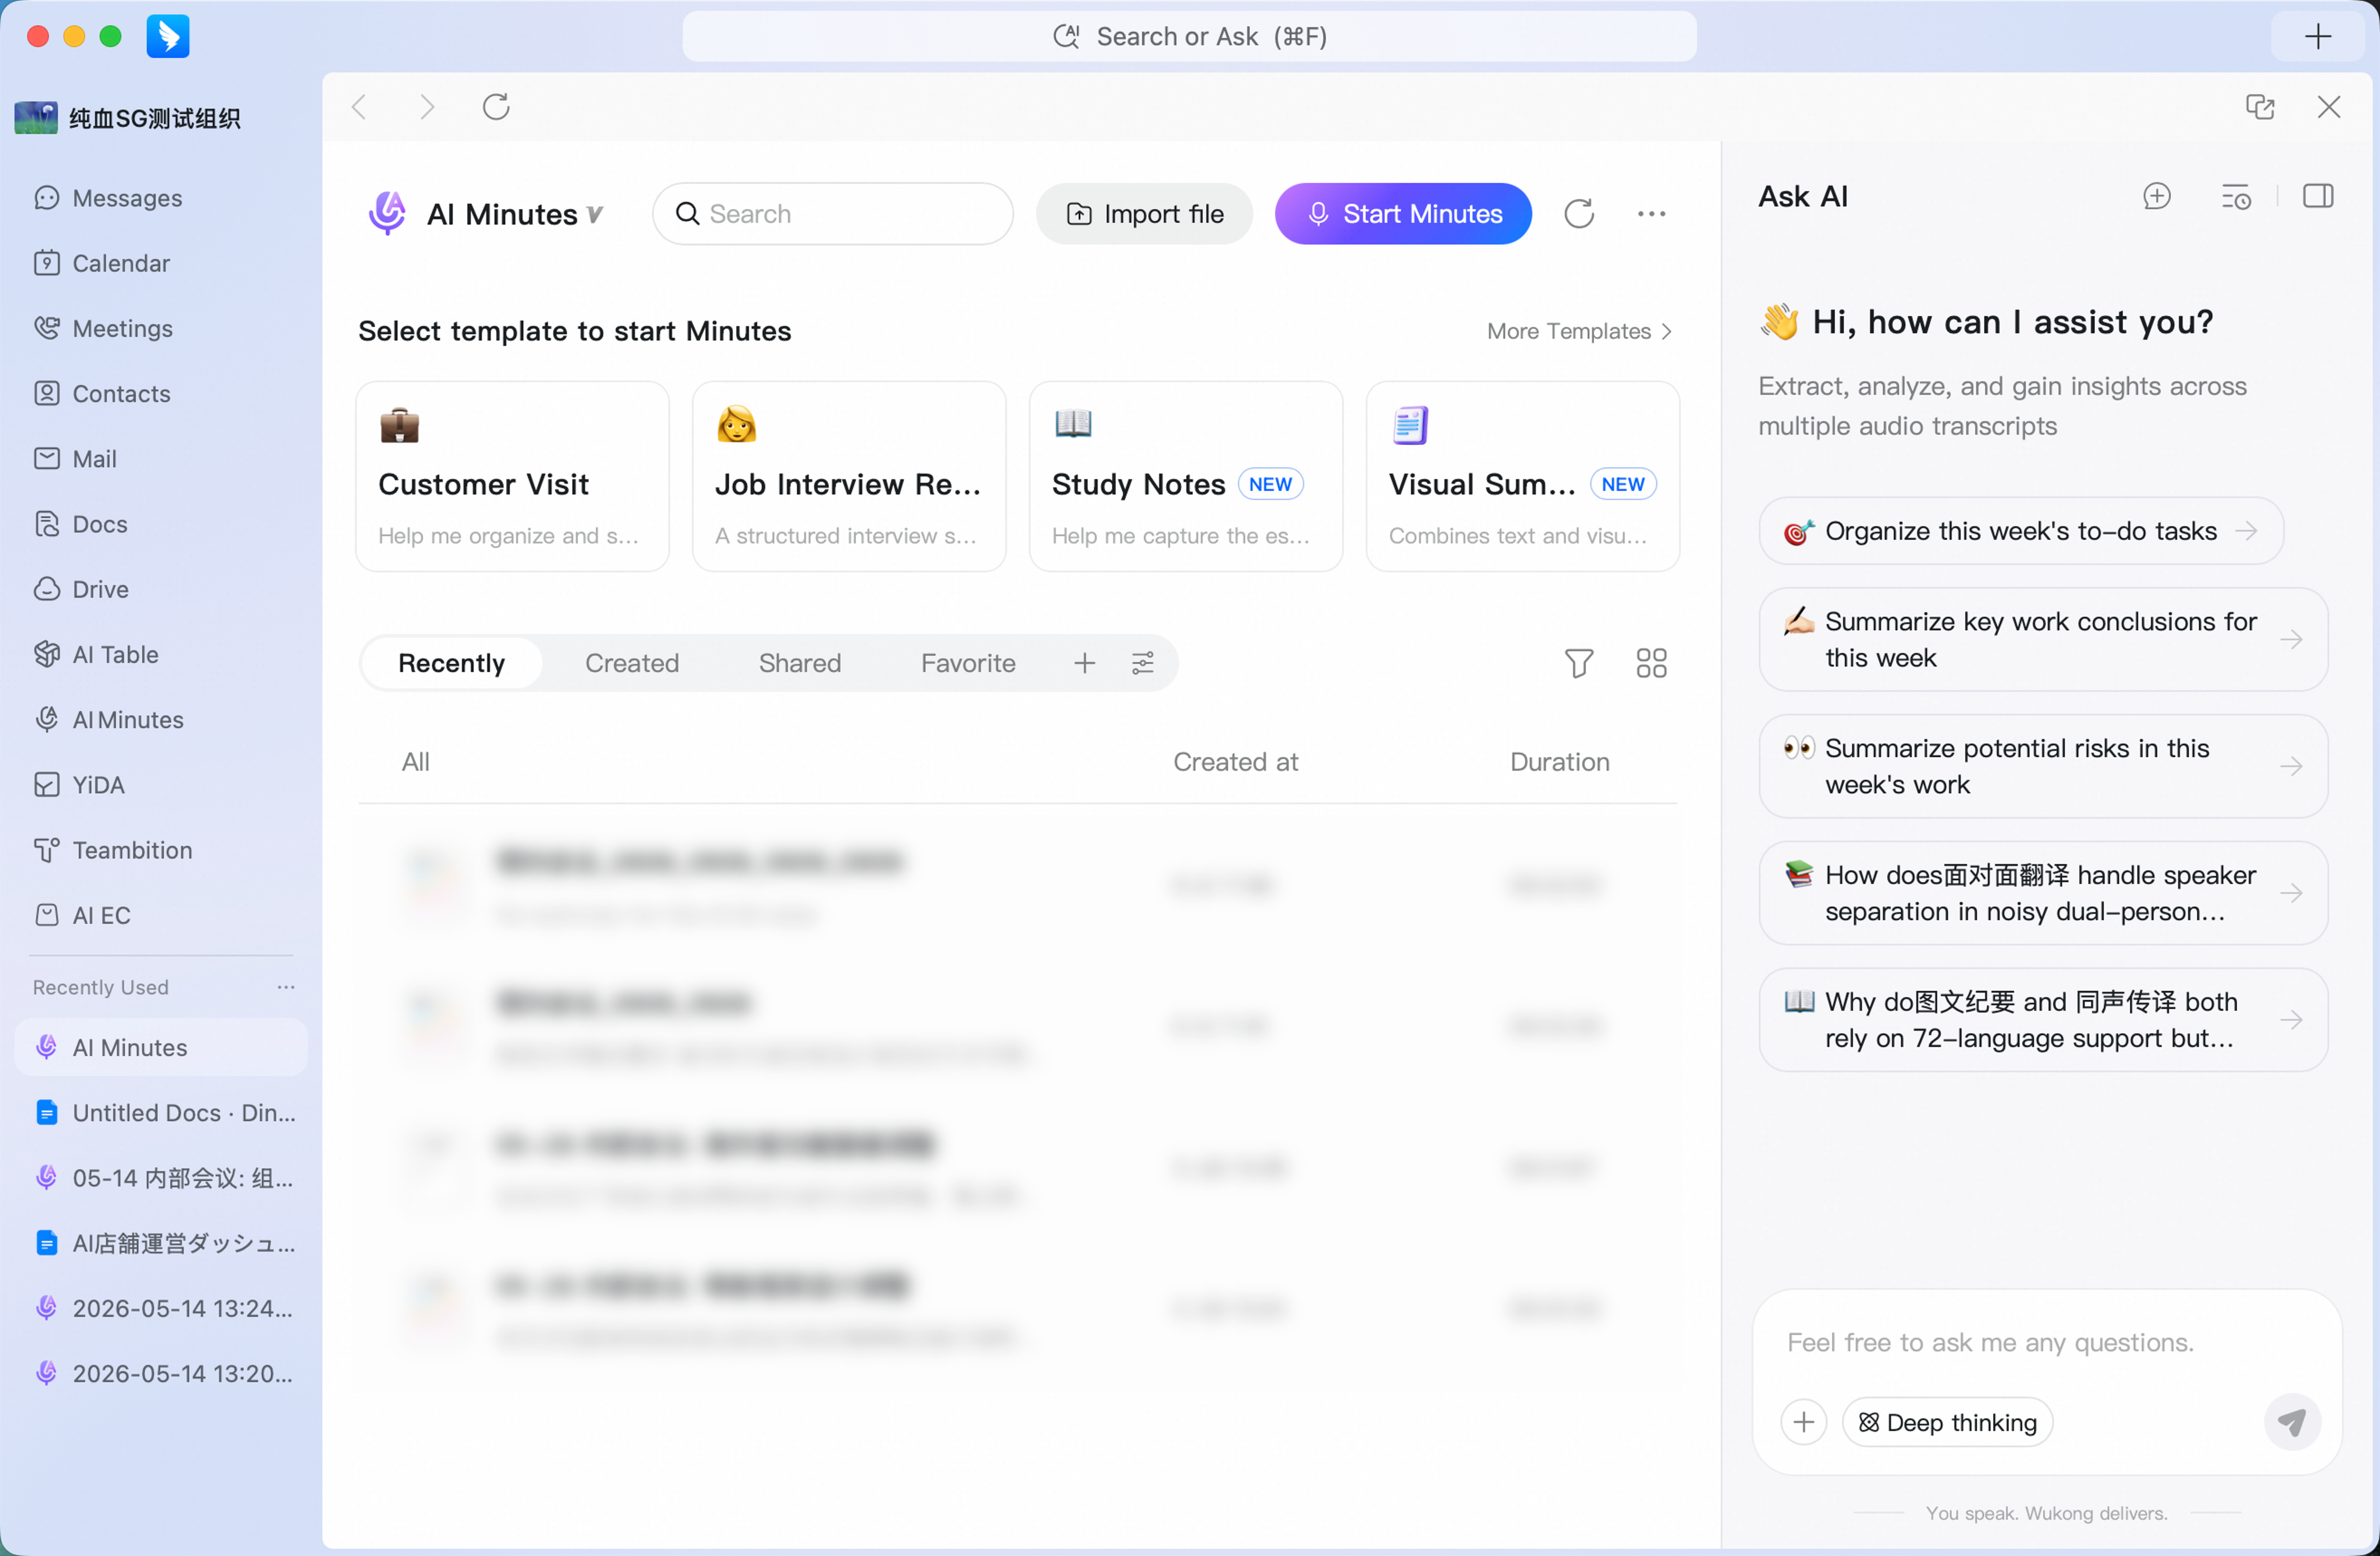Switch to the Shared tab

pos(800,663)
